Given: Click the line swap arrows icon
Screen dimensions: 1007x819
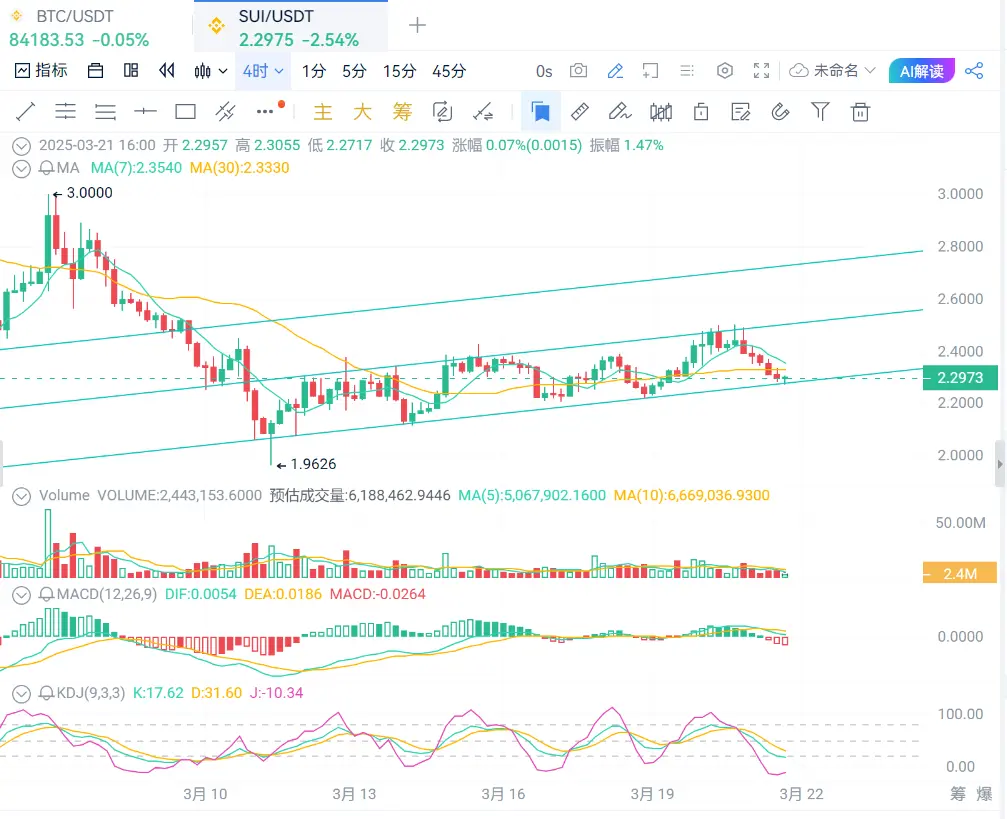Looking at the screenshot, I should (483, 112).
